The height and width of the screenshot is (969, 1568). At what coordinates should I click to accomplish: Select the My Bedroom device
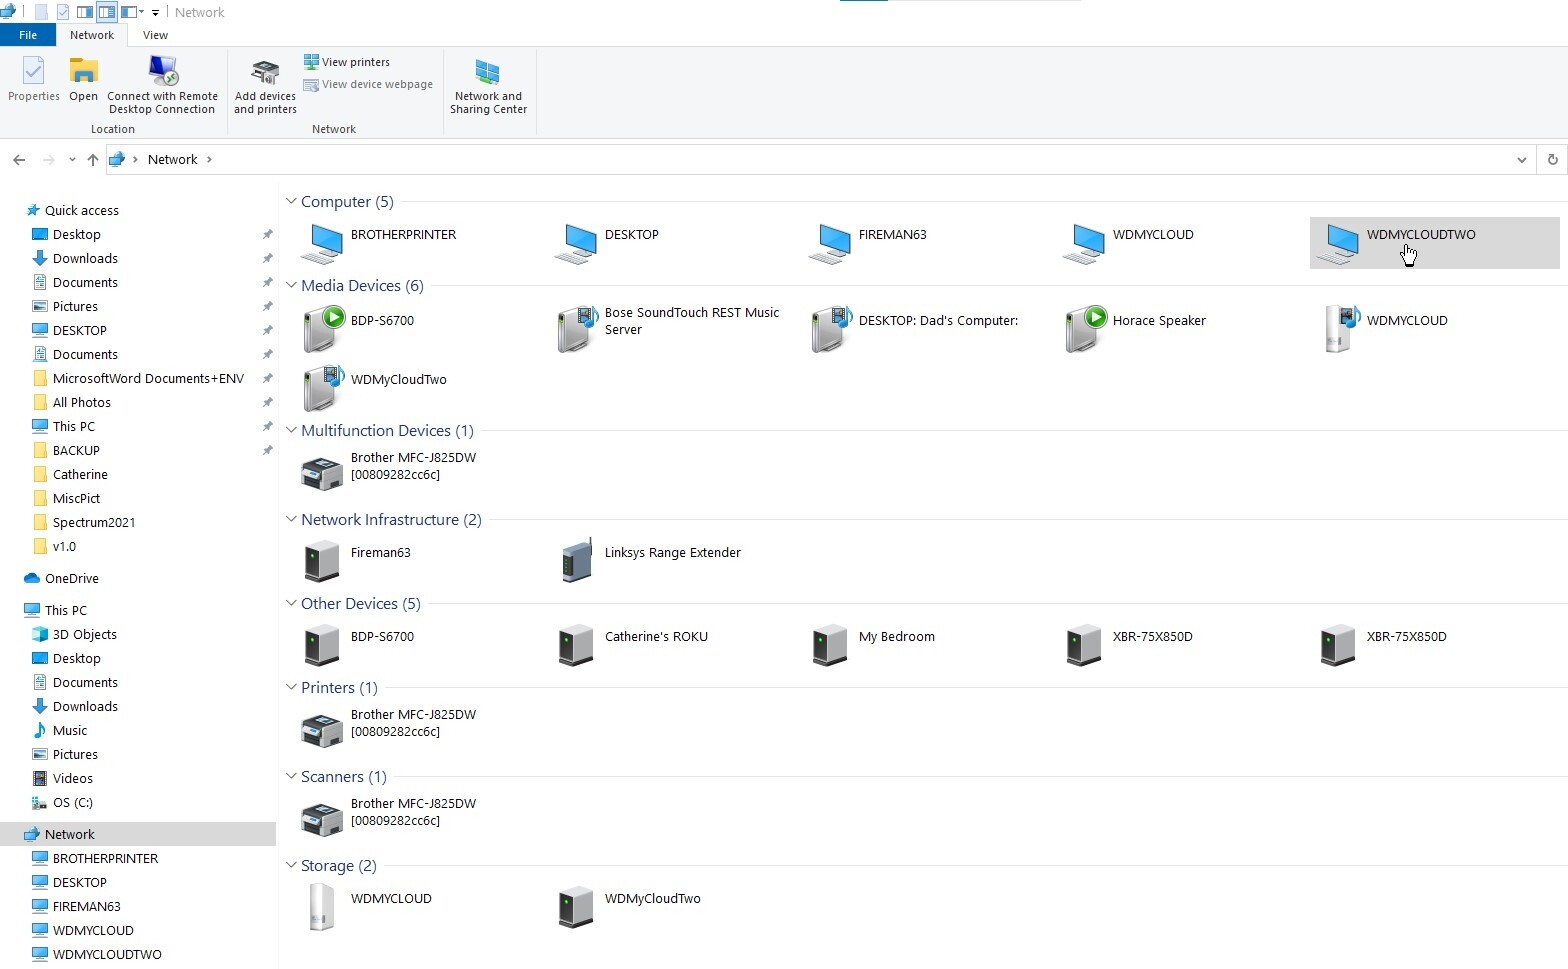coord(872,645)
